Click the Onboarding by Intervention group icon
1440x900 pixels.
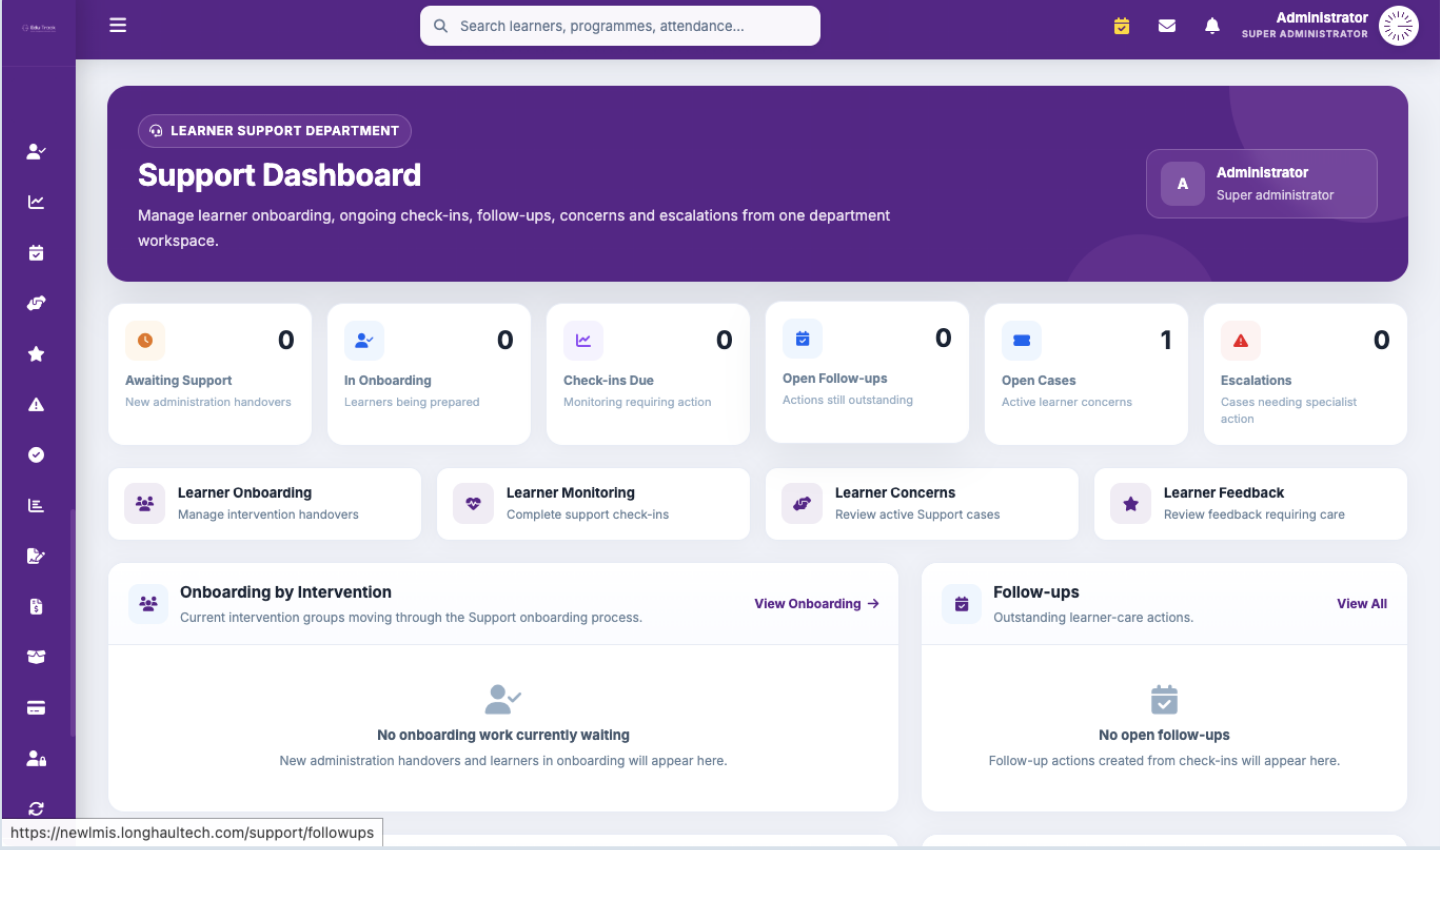coord(148,604)
